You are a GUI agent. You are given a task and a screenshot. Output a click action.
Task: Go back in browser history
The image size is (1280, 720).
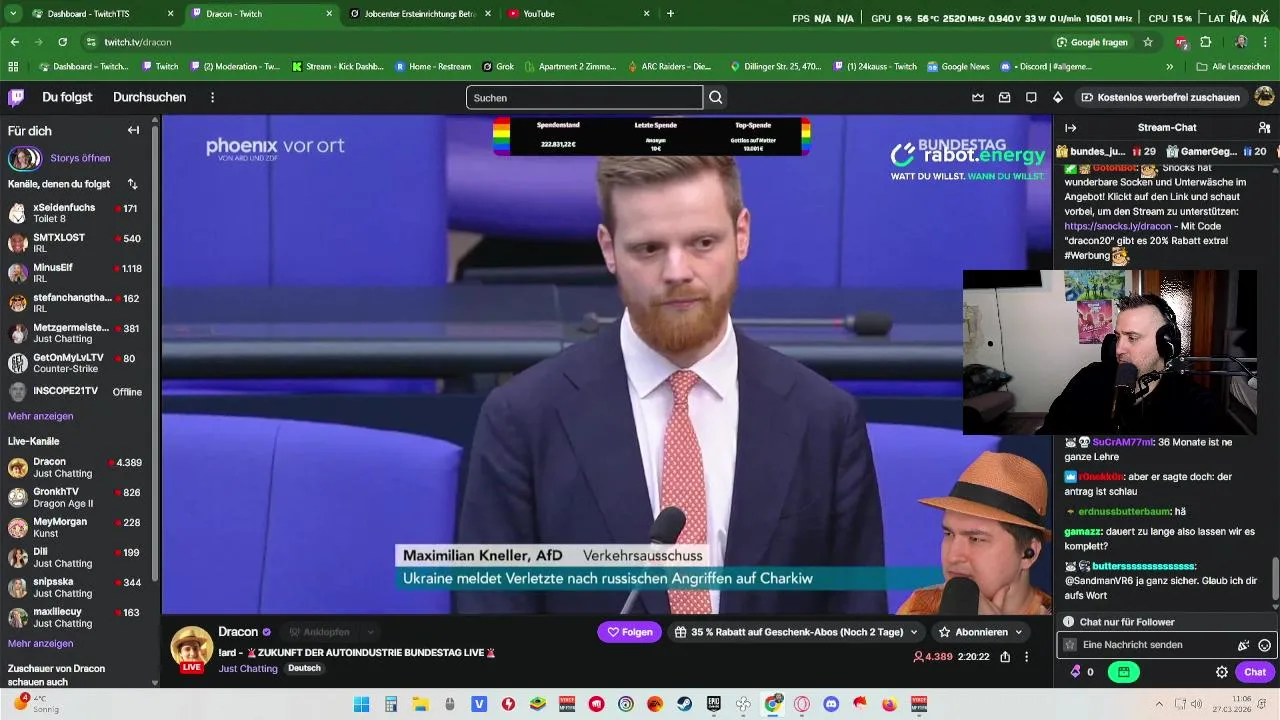[x=14, y=42]
